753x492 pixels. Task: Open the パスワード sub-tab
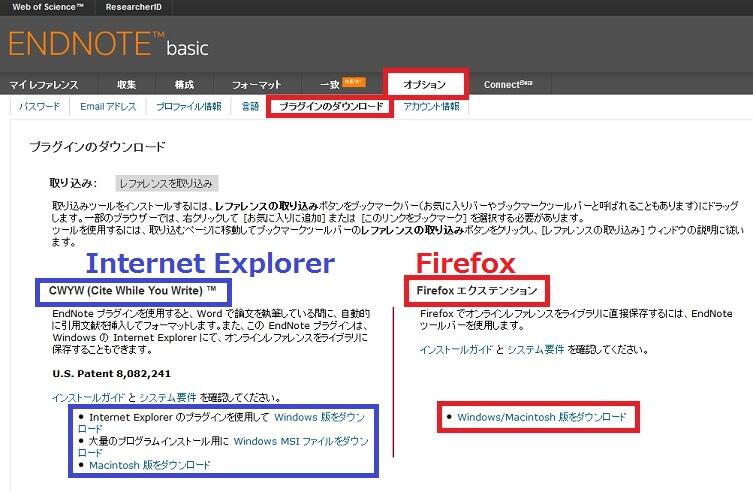[39, 107]
